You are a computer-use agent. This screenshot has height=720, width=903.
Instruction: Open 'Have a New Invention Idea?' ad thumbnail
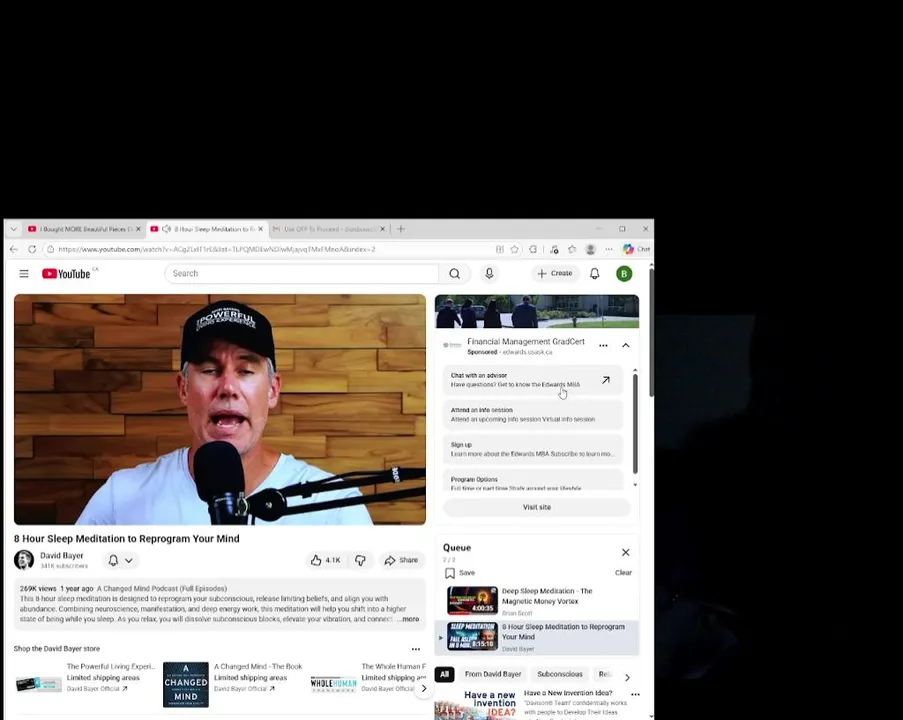pos(476,704)
